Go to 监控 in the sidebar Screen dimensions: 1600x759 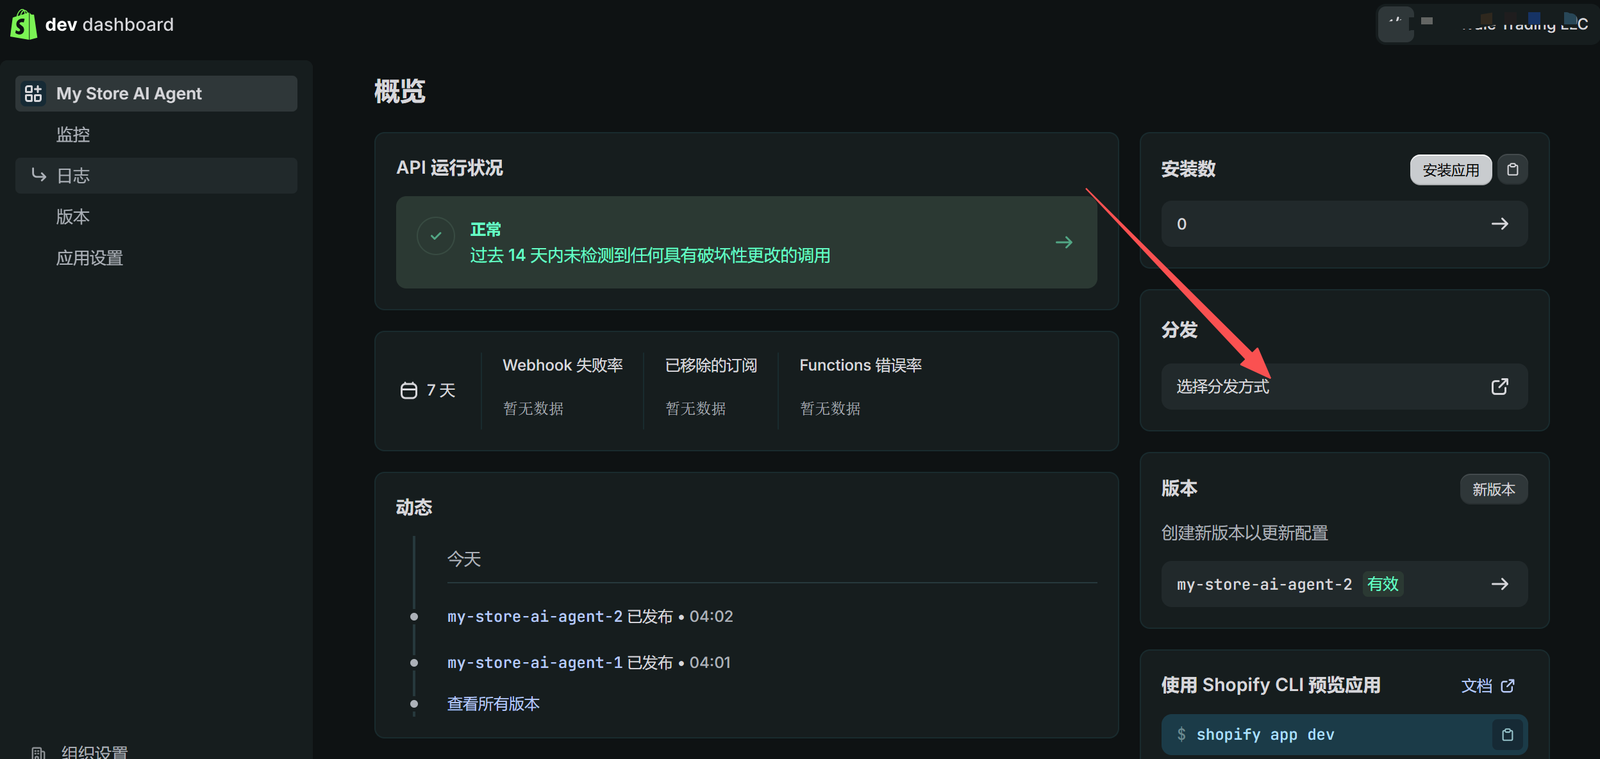click(x=73, y=134)
